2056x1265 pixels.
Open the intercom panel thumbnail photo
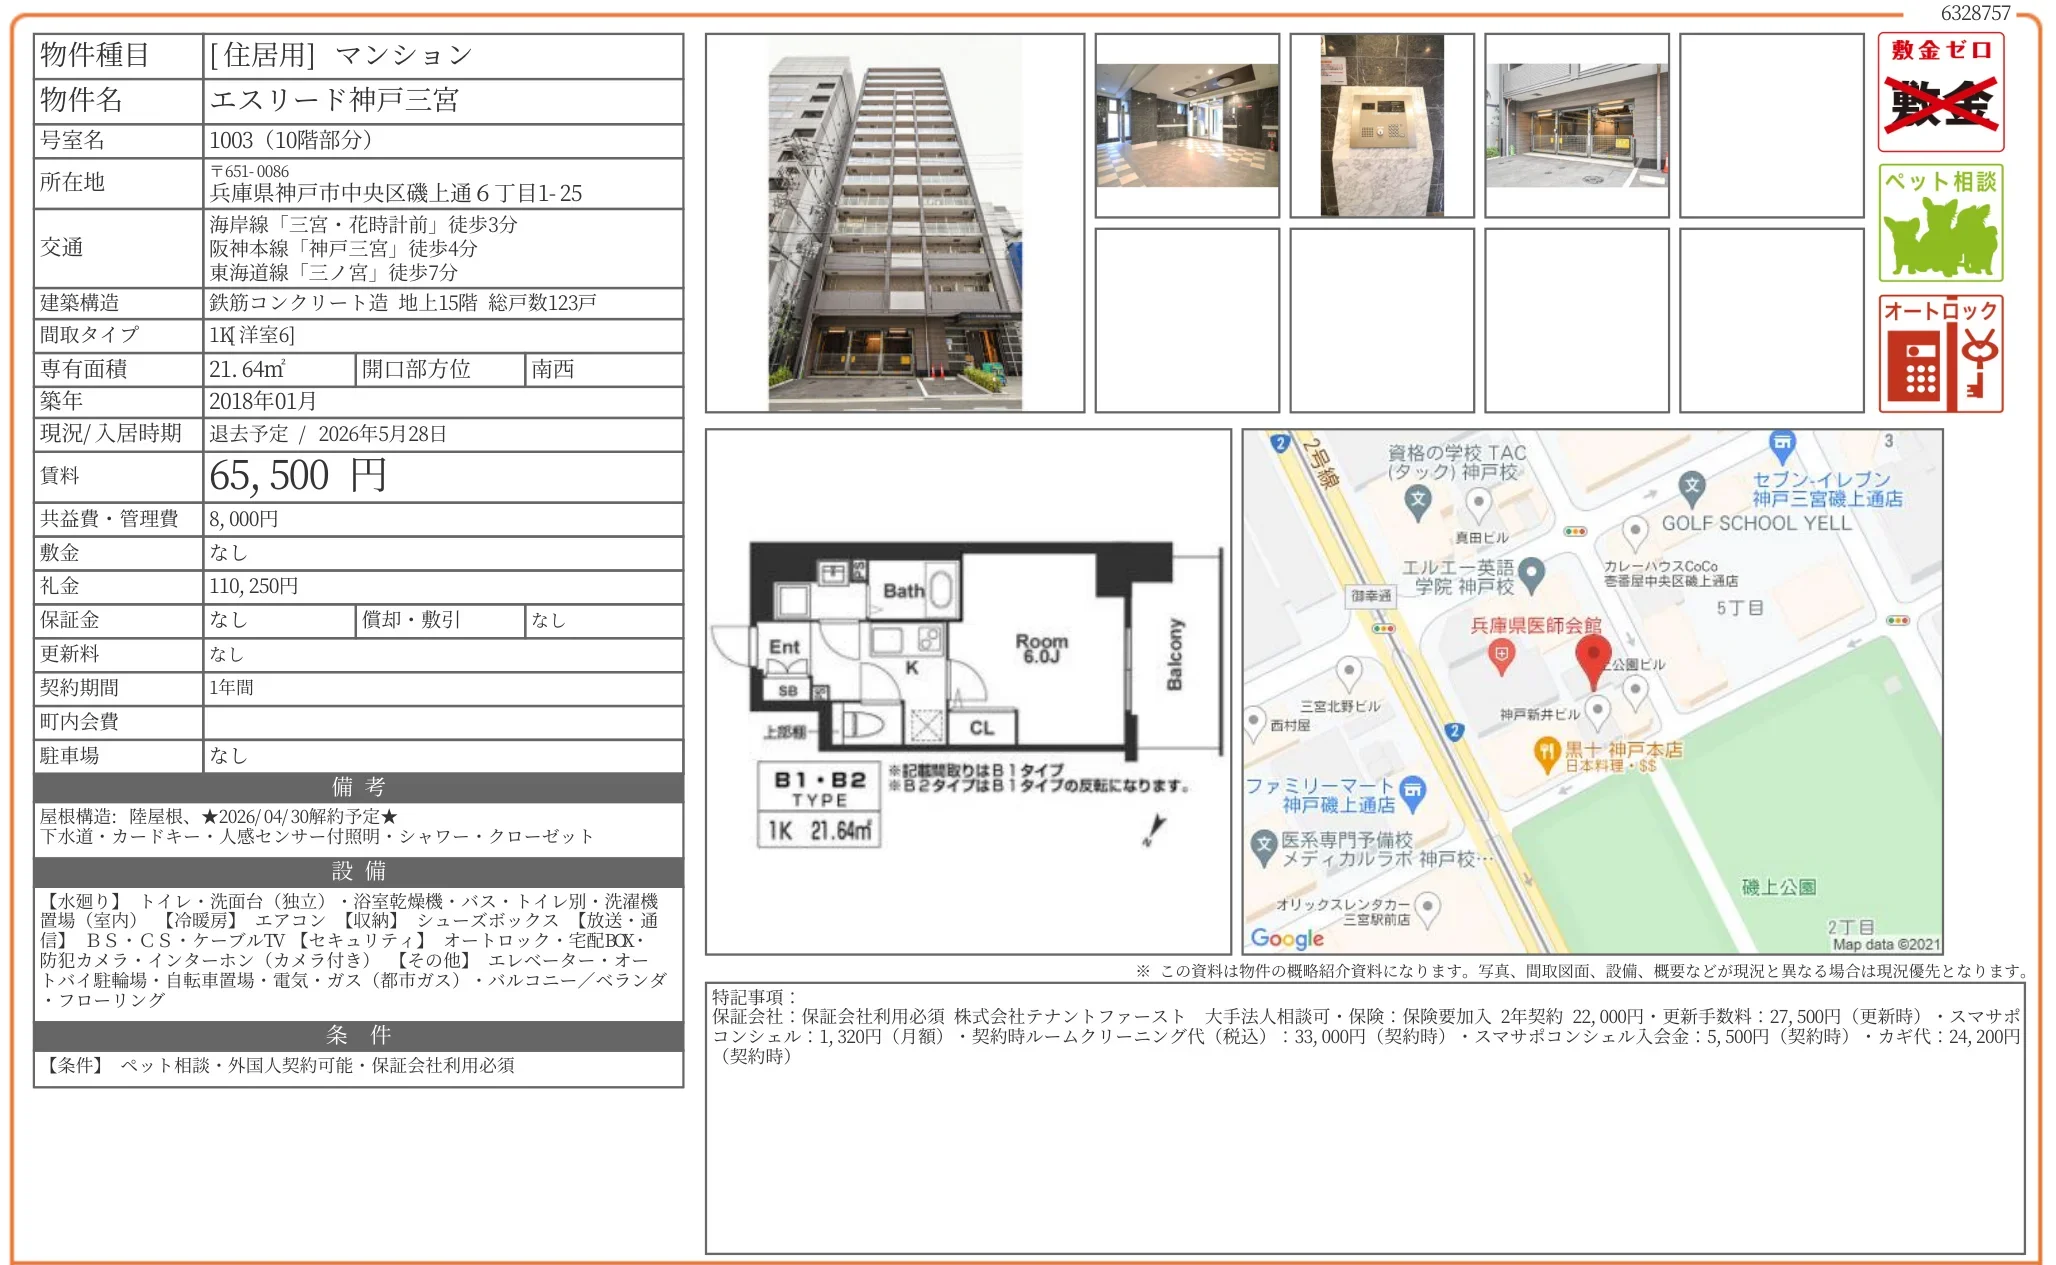click(x=1381, y=126)
